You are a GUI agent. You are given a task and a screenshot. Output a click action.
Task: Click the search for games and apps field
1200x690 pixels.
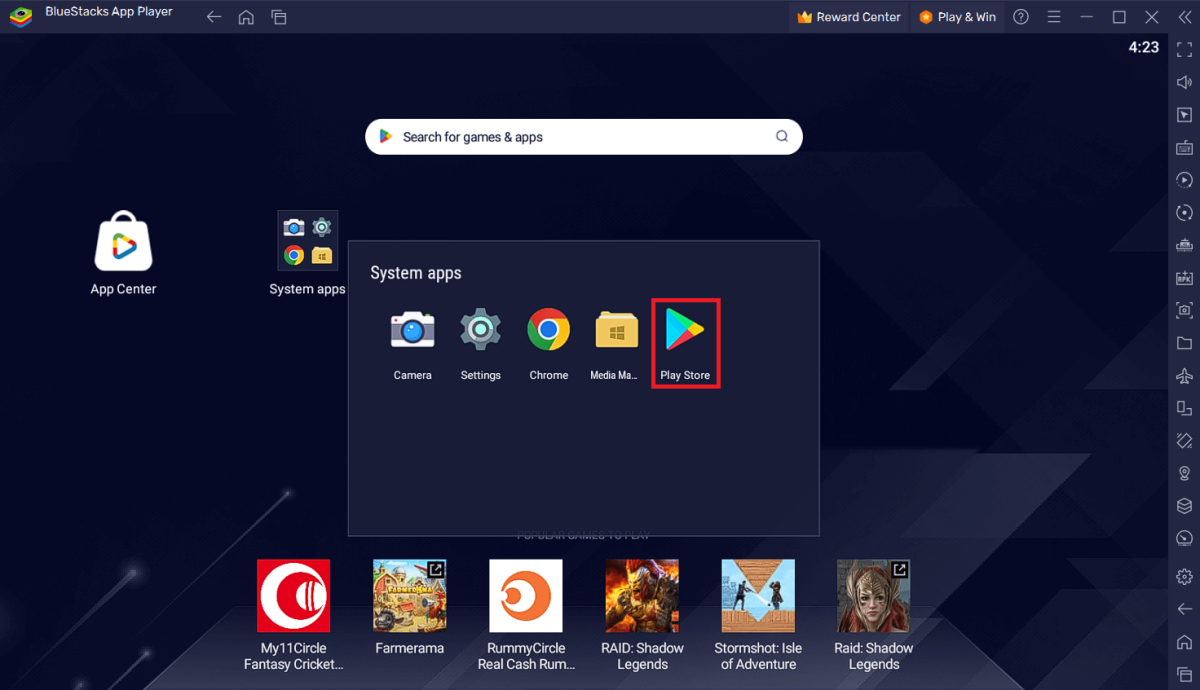584,136
